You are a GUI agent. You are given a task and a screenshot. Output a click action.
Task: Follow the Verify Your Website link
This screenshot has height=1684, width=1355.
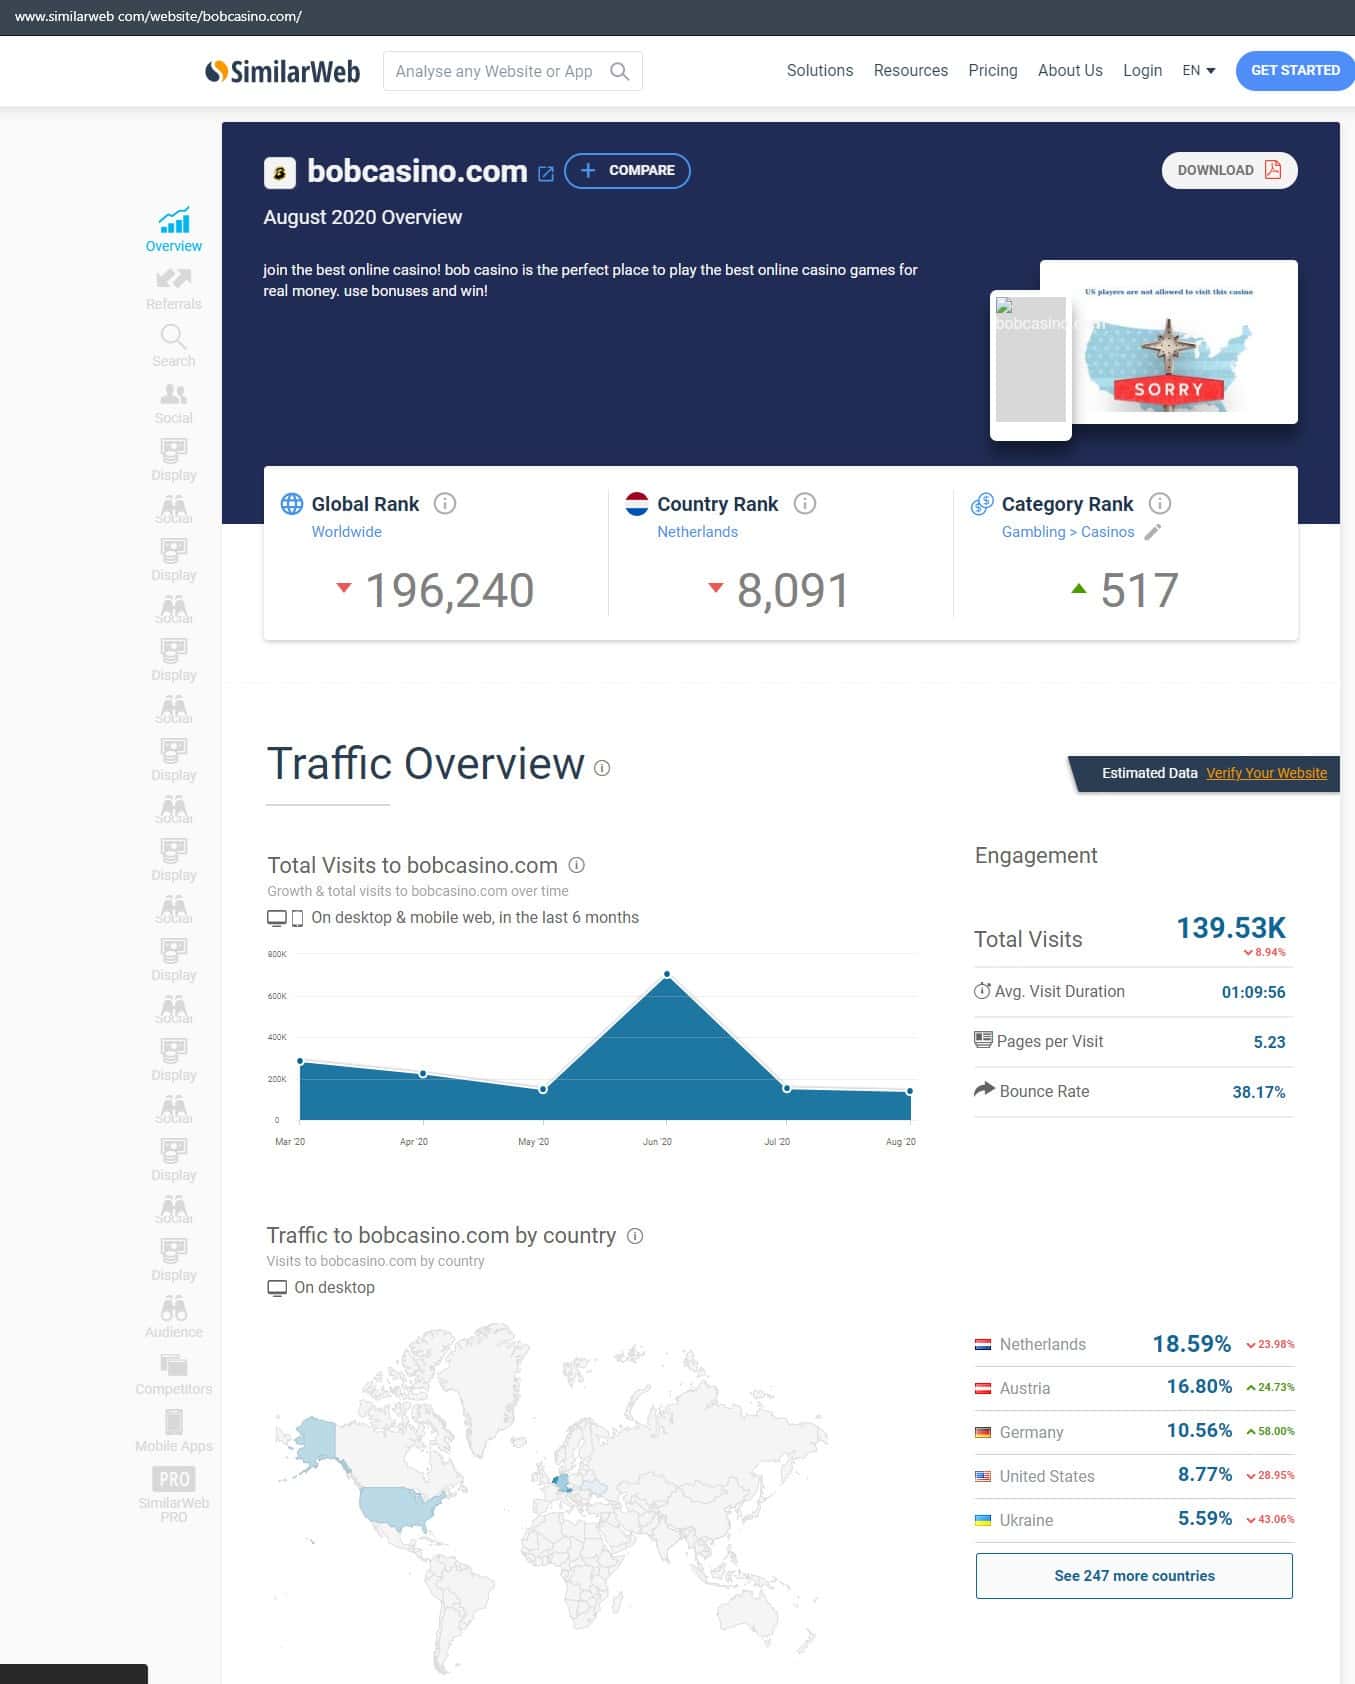pos(1267,773)
